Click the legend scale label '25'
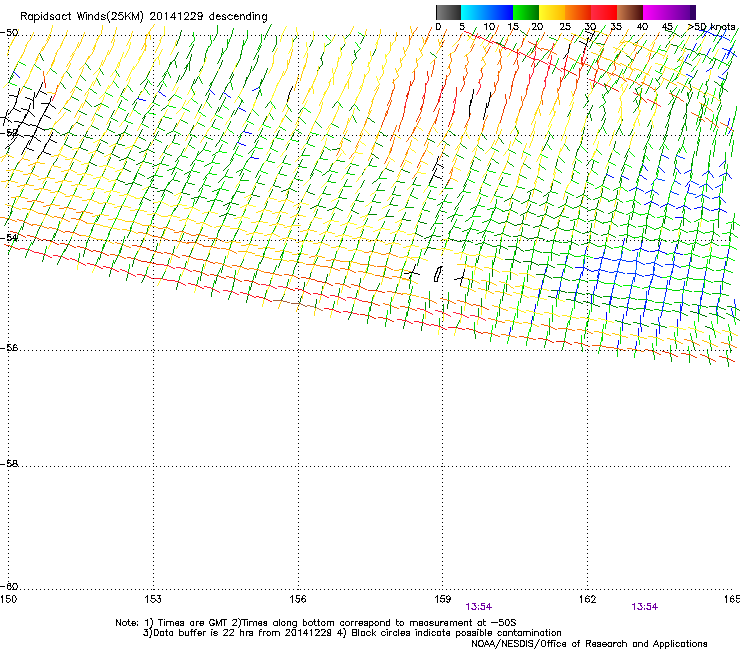Image resolution: width=740 pixels, height=650 pixels. pyautogui.click(x=565, y=27)
